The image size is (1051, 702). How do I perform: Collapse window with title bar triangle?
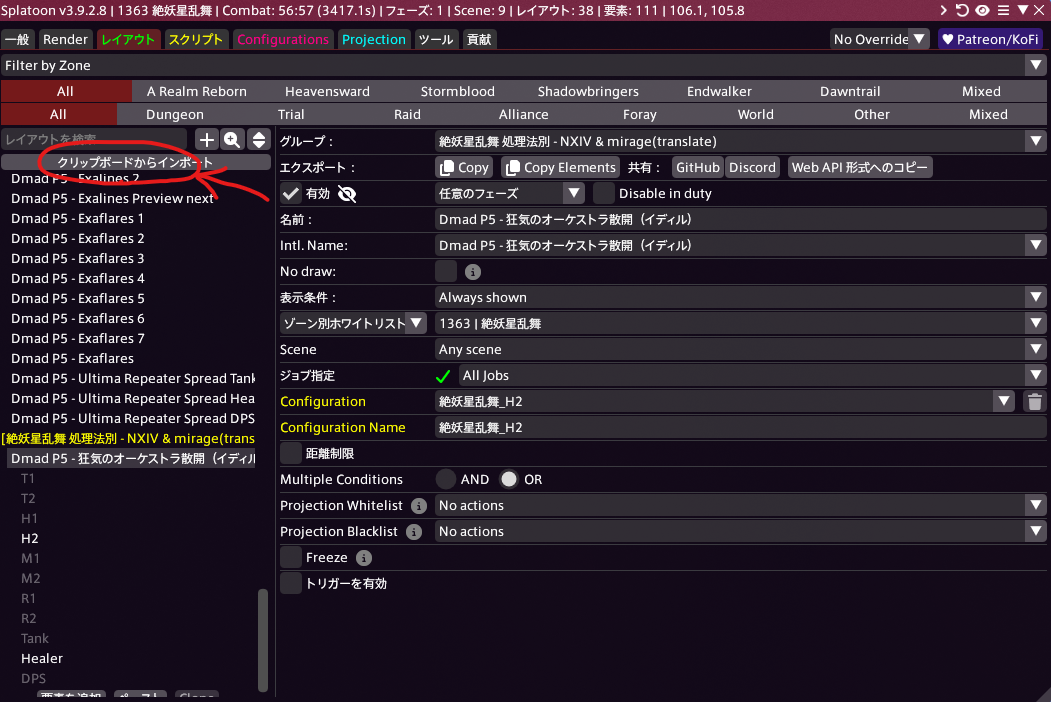click(x=1023, y=10)
